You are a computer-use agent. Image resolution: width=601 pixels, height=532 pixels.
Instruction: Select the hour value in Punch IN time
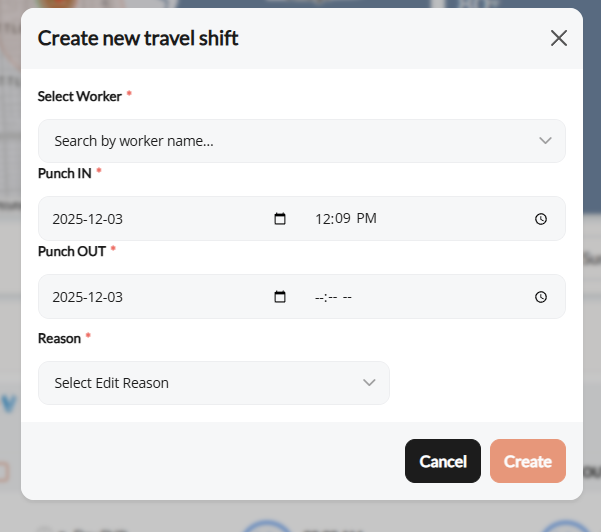[322, 219]
